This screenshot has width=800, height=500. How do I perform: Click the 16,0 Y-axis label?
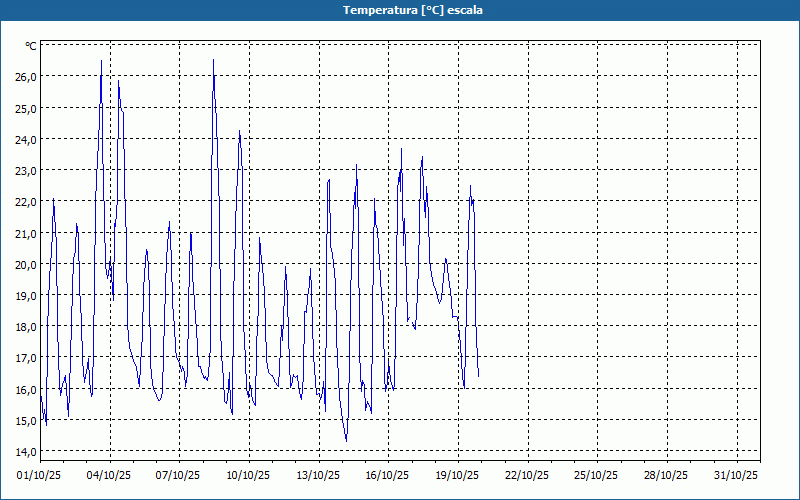[25, 389]
